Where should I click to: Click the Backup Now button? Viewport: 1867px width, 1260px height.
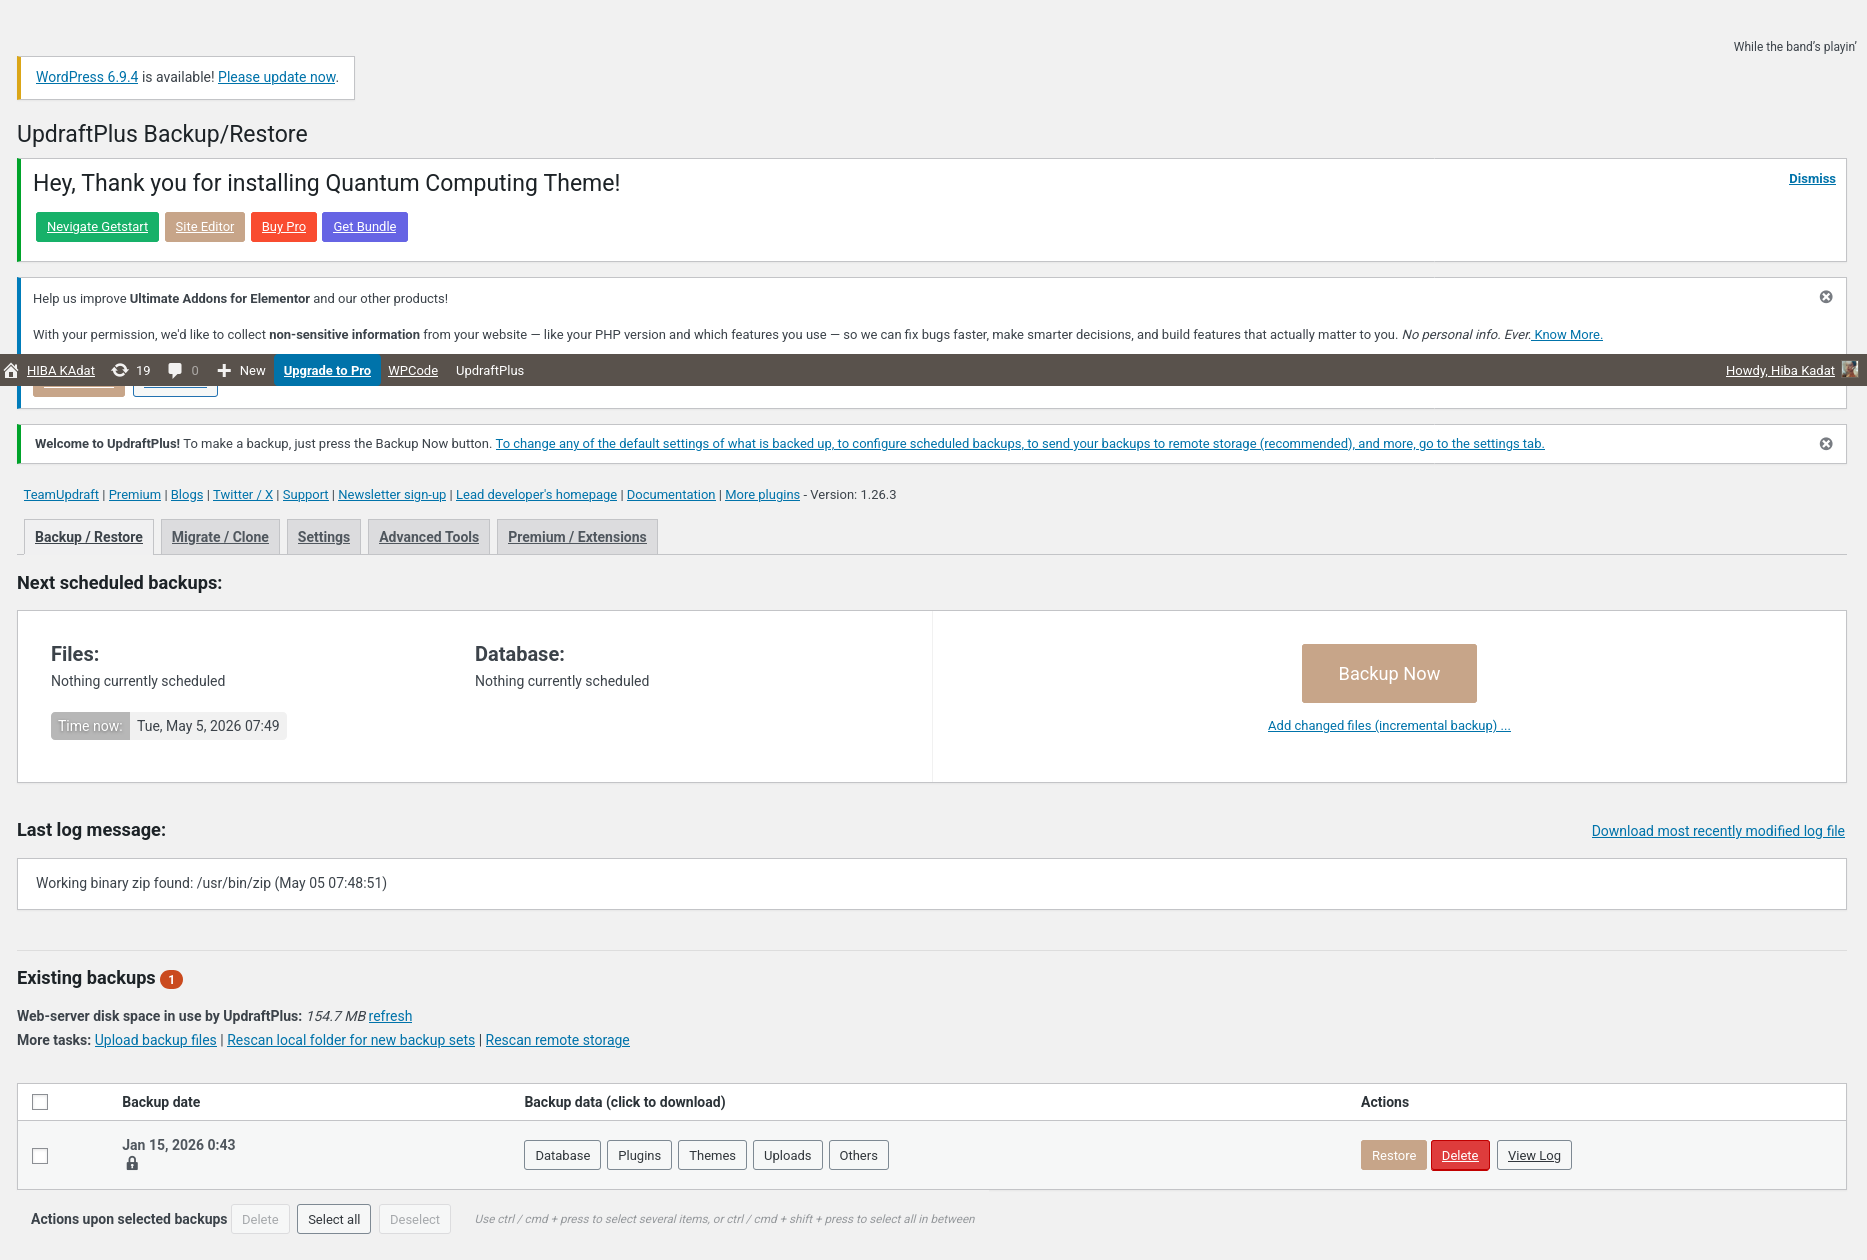coord(1389,674)
